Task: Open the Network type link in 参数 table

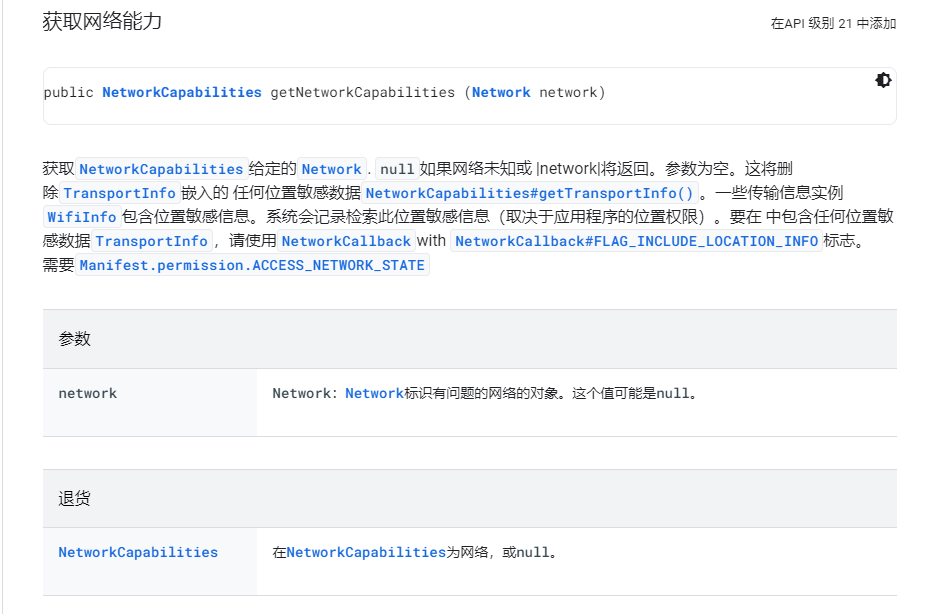Action: click(374, 393)
